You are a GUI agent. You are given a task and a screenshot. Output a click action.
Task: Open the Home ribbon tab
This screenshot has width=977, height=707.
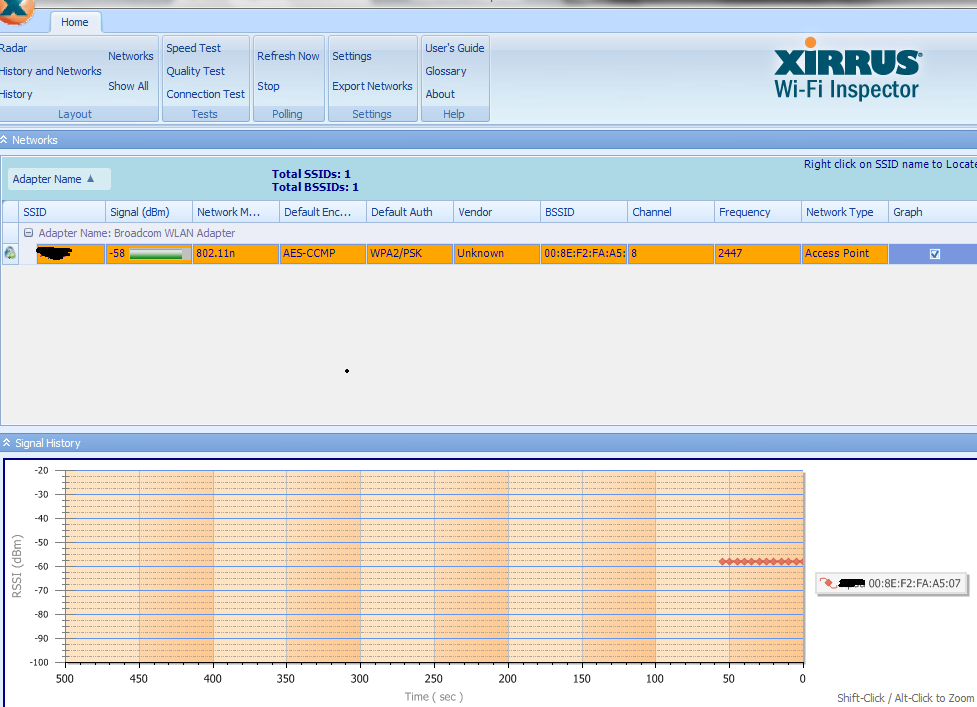click(75, 22)
